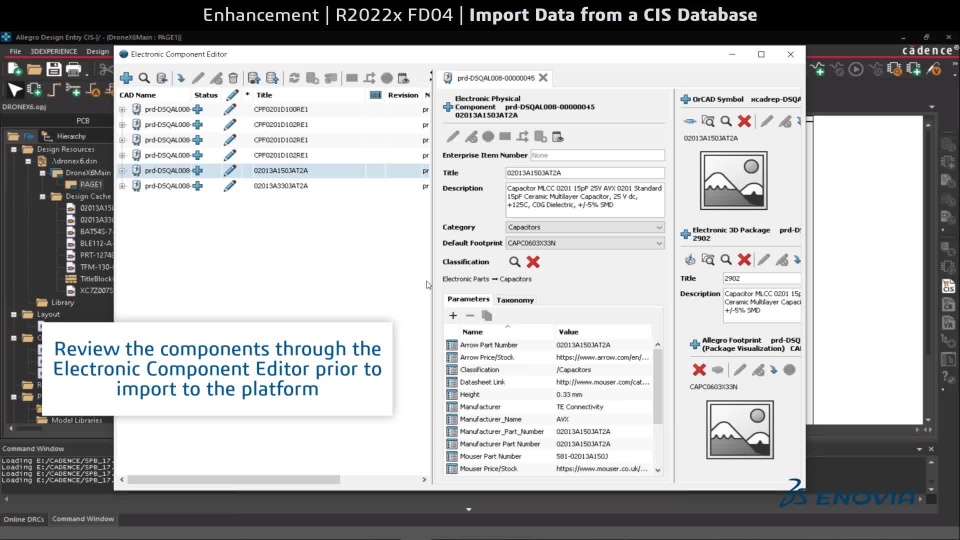The image size is (960, 540).
Task: Select PAGE1 in the project tree
Action: pos(90,184)
